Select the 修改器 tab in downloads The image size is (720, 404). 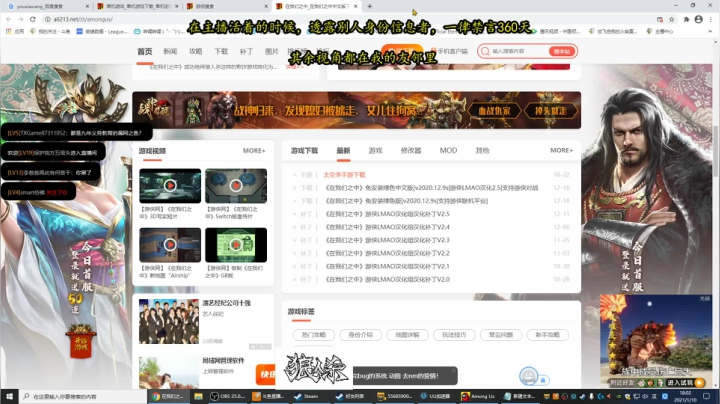point(411,151)
